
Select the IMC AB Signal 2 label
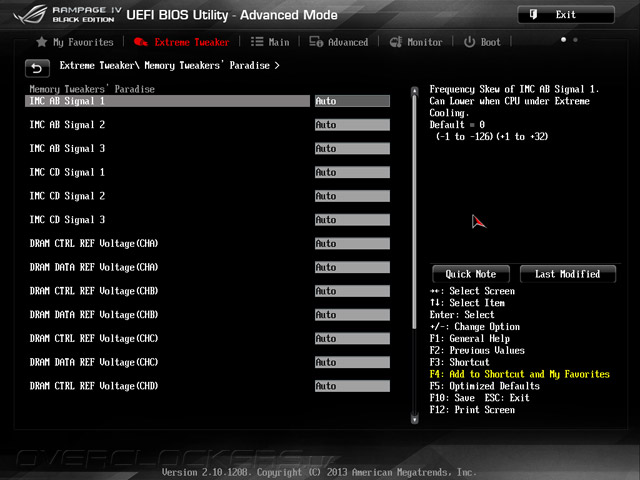point(67,125)
